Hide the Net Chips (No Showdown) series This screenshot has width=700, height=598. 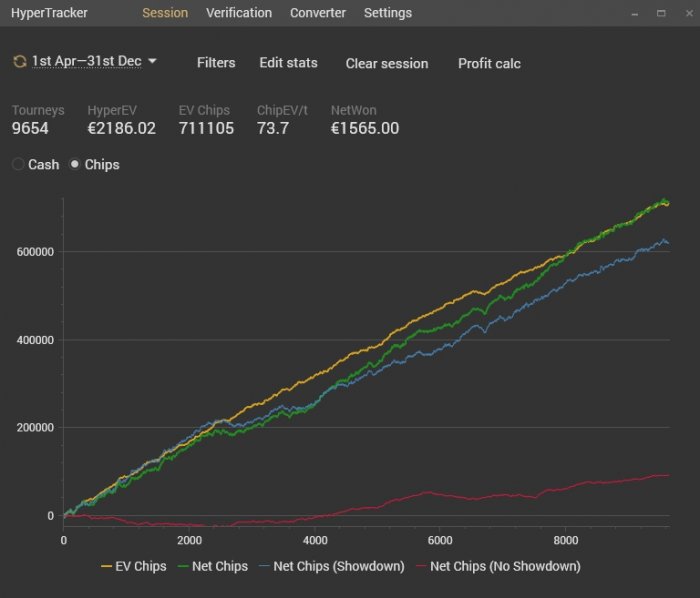click(x=503, y=566)
